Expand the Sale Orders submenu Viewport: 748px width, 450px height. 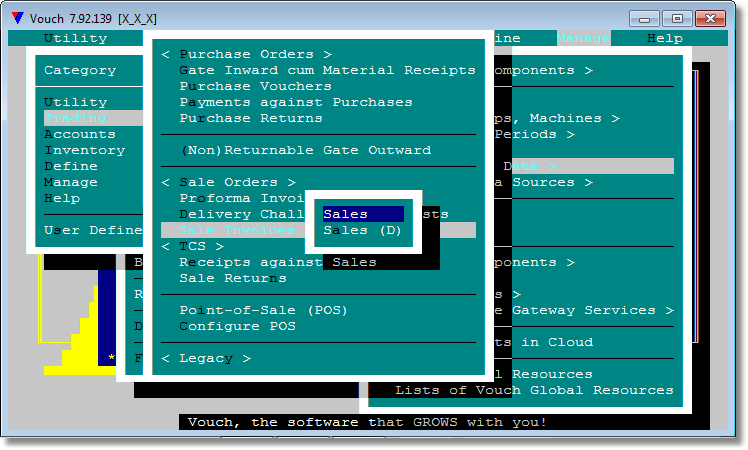(229, 182)
